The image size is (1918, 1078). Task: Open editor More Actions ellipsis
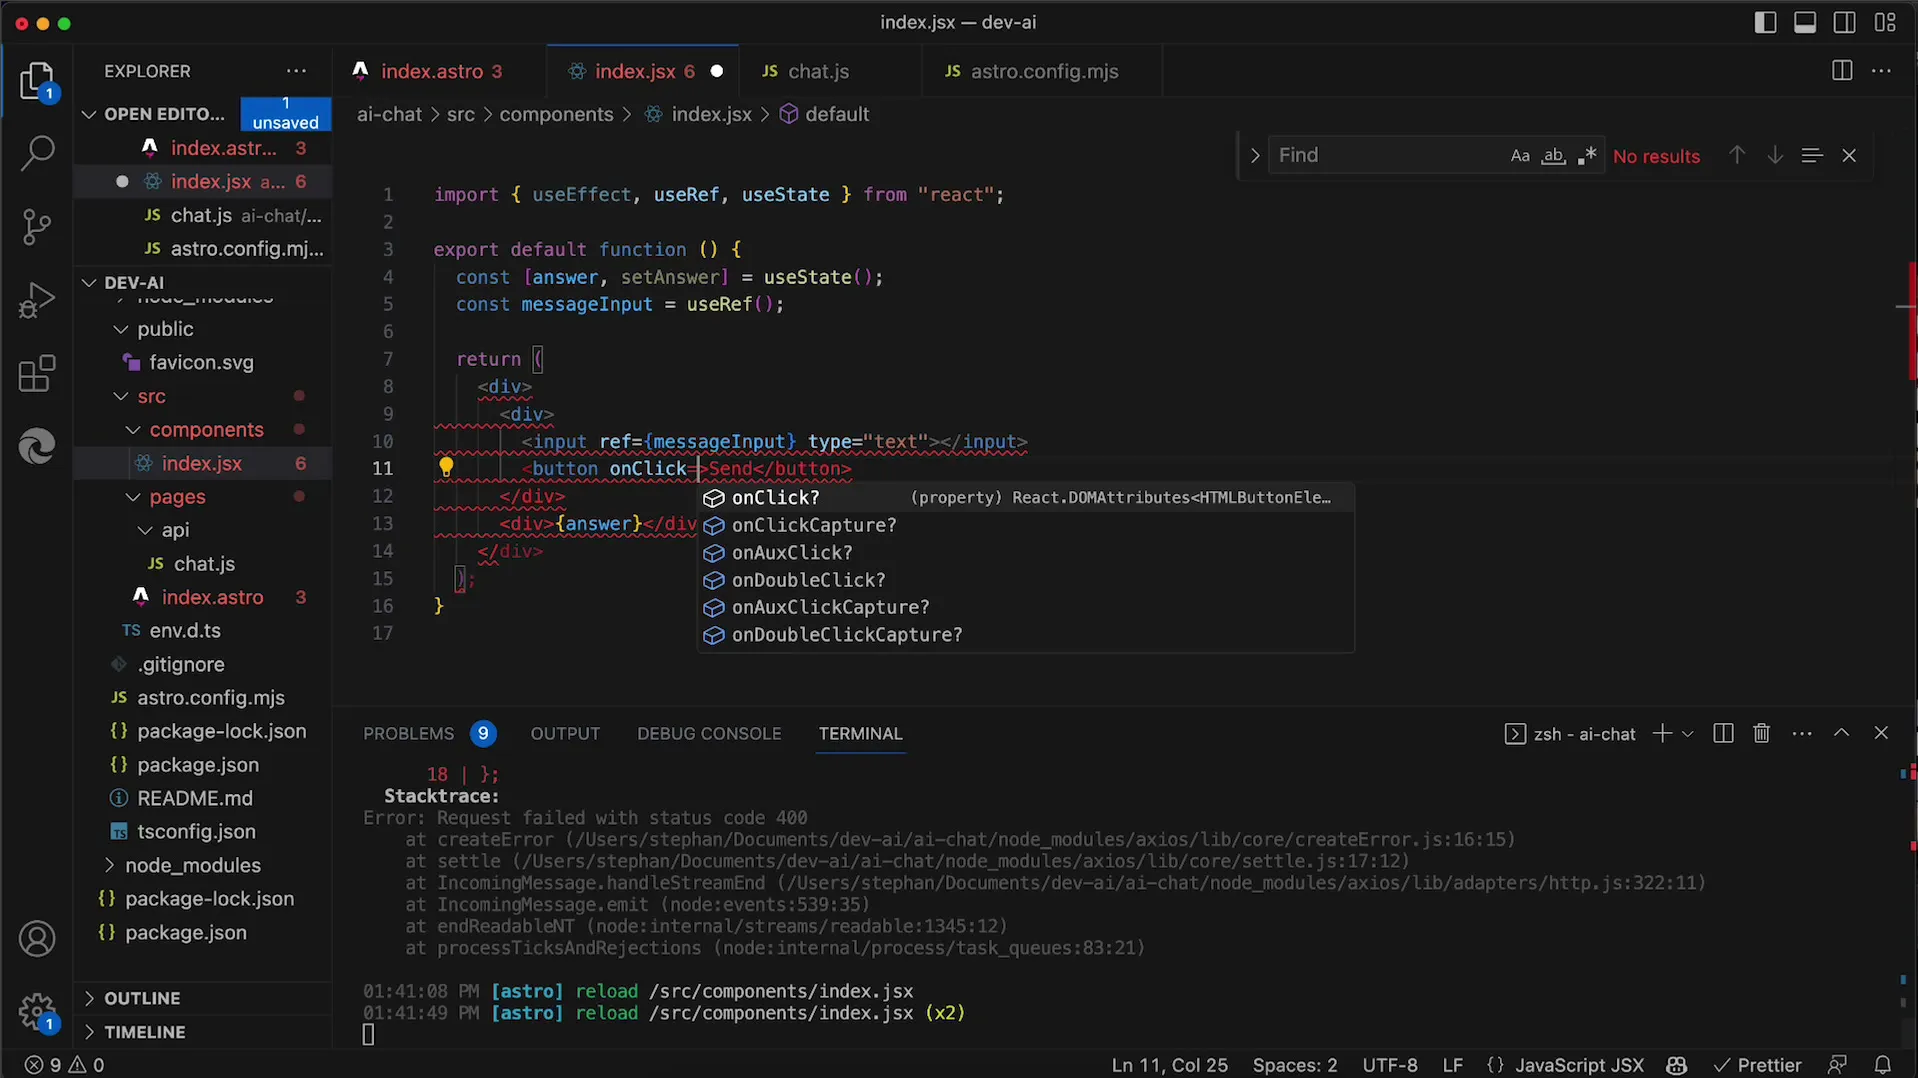tap(1881, 71)
